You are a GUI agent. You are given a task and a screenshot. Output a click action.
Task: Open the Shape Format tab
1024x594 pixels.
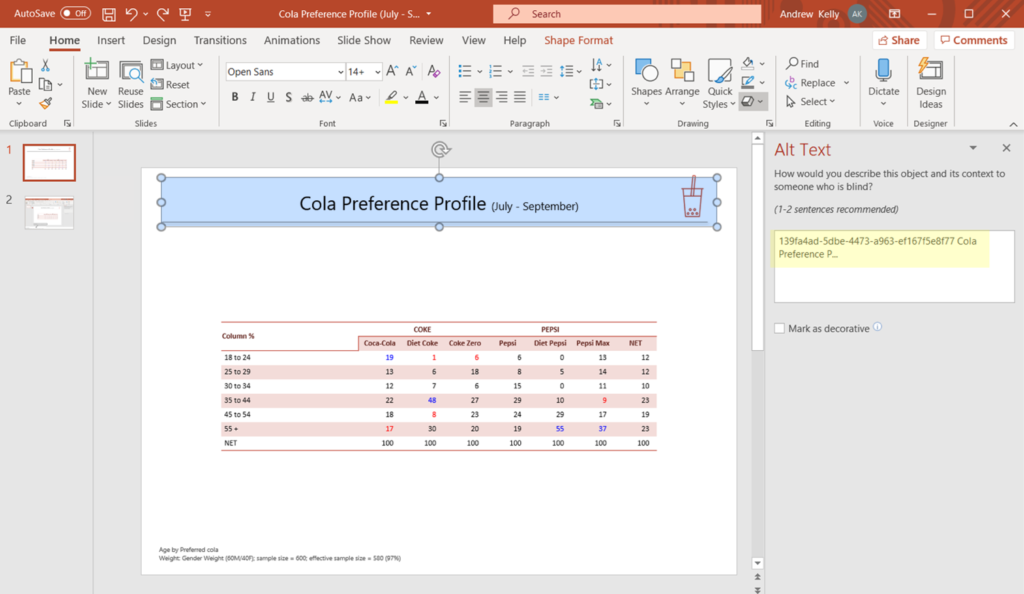click(578, 40)
